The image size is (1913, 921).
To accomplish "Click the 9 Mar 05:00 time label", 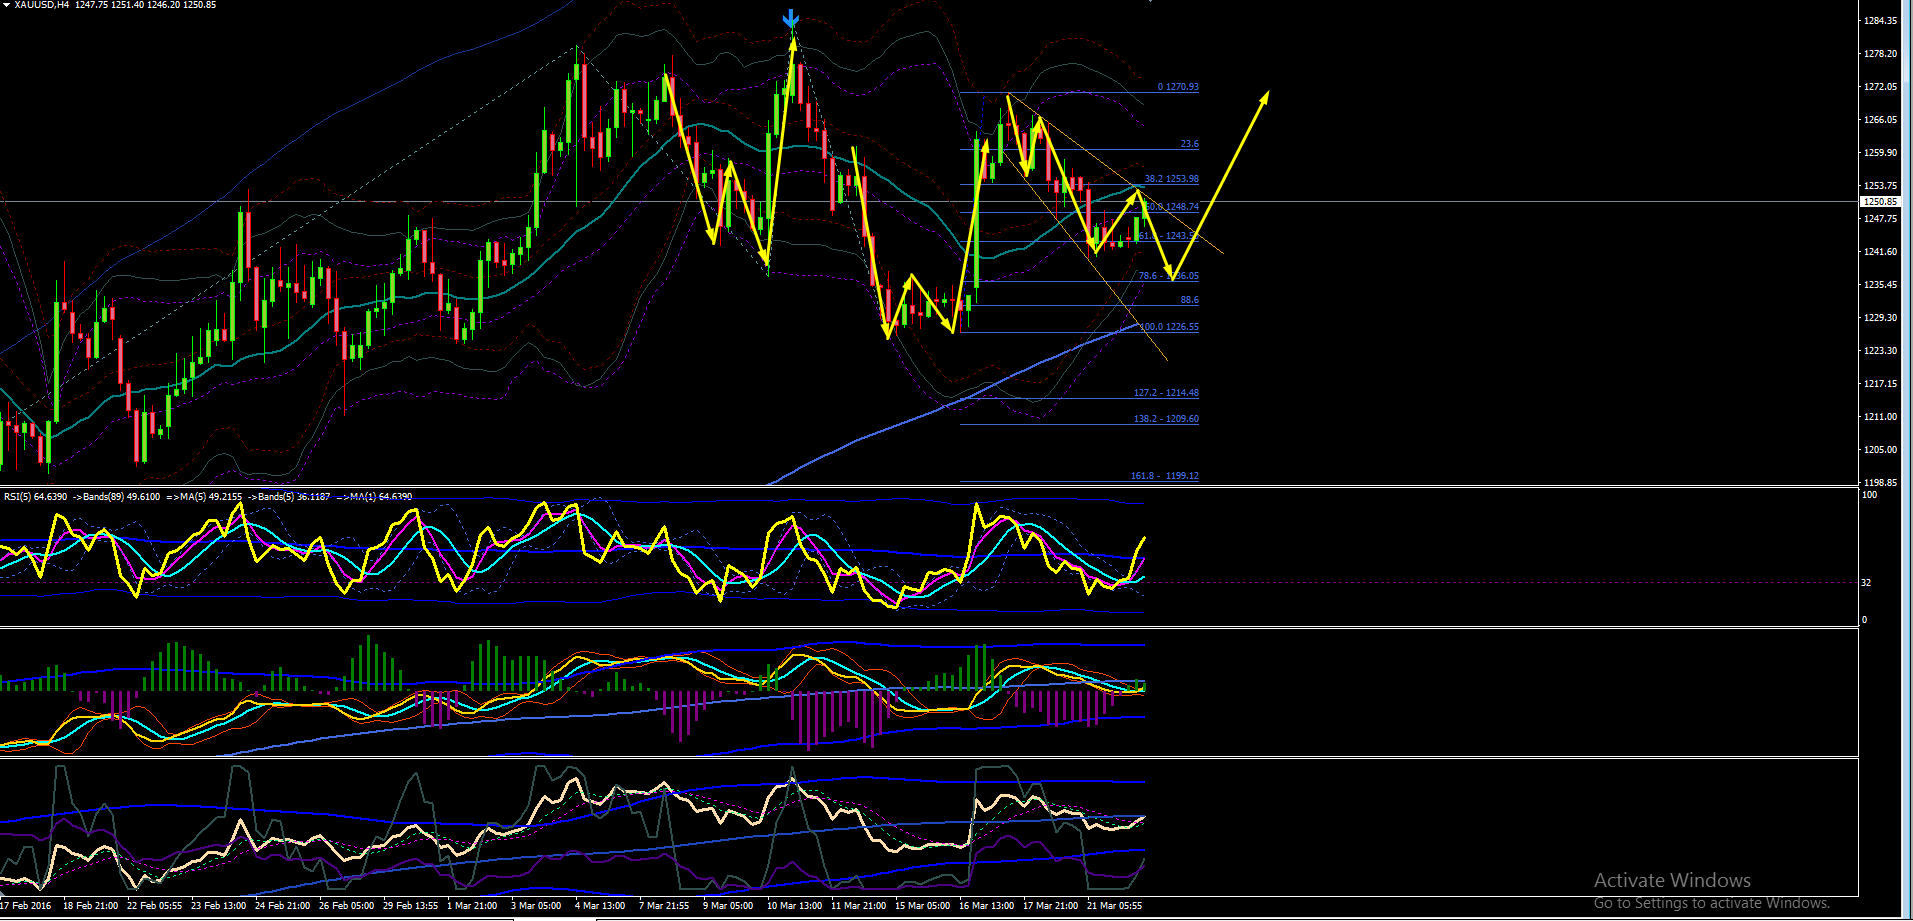I will [728, 906].
